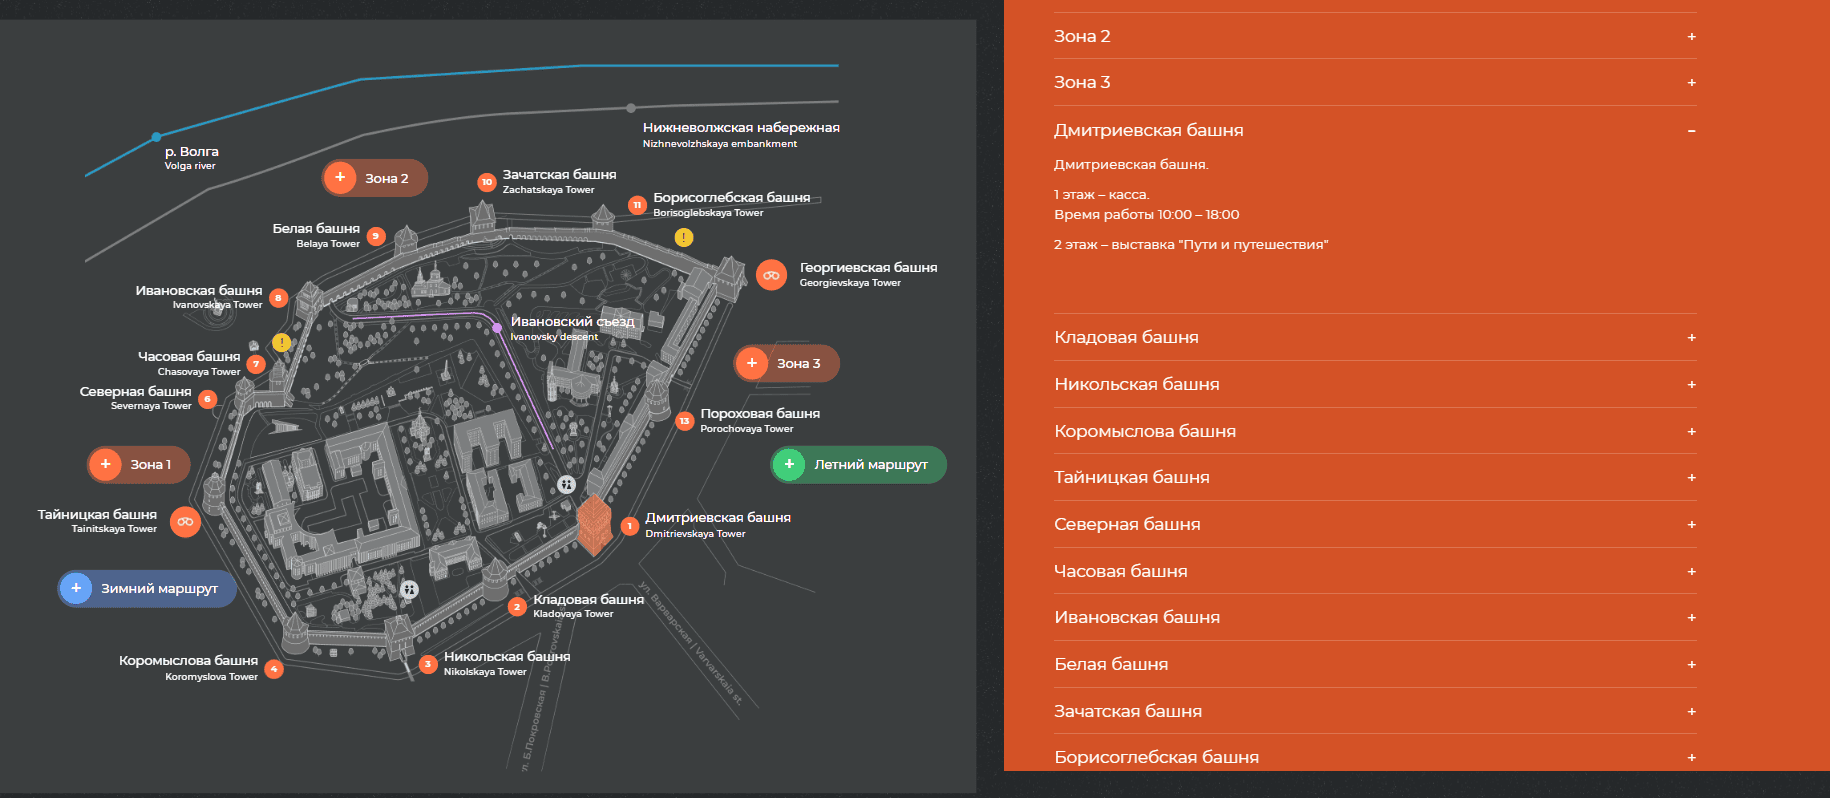The height and width of the screenshot is (798, 1830).
Task: Click marker number 1 for Dmitrievskaya Tower
Action: click(629, 526)
